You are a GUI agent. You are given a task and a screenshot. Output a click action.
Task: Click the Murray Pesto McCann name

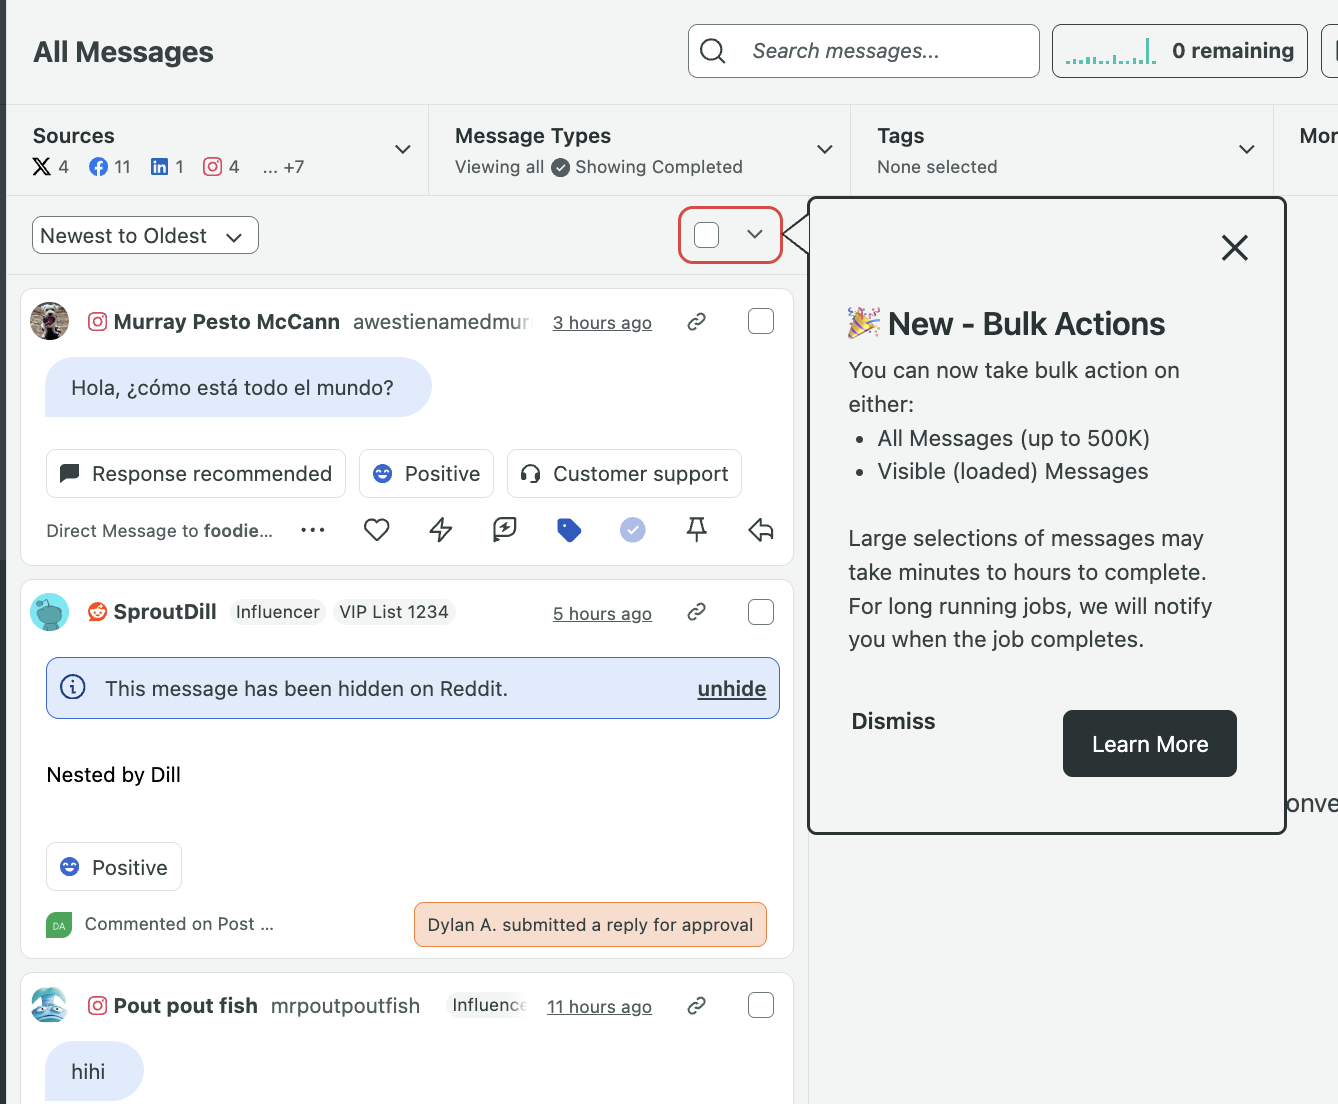227,321
